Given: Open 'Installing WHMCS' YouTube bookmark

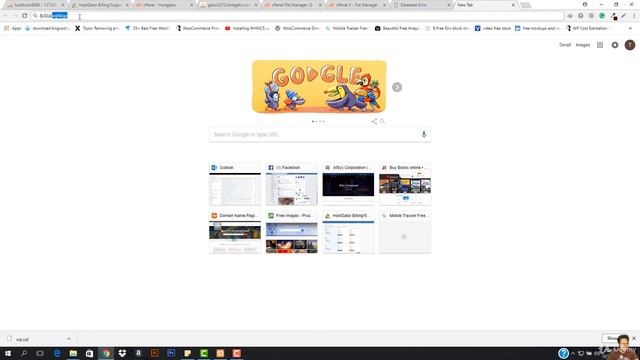Looking at the screenshot, I should point(247,28).
